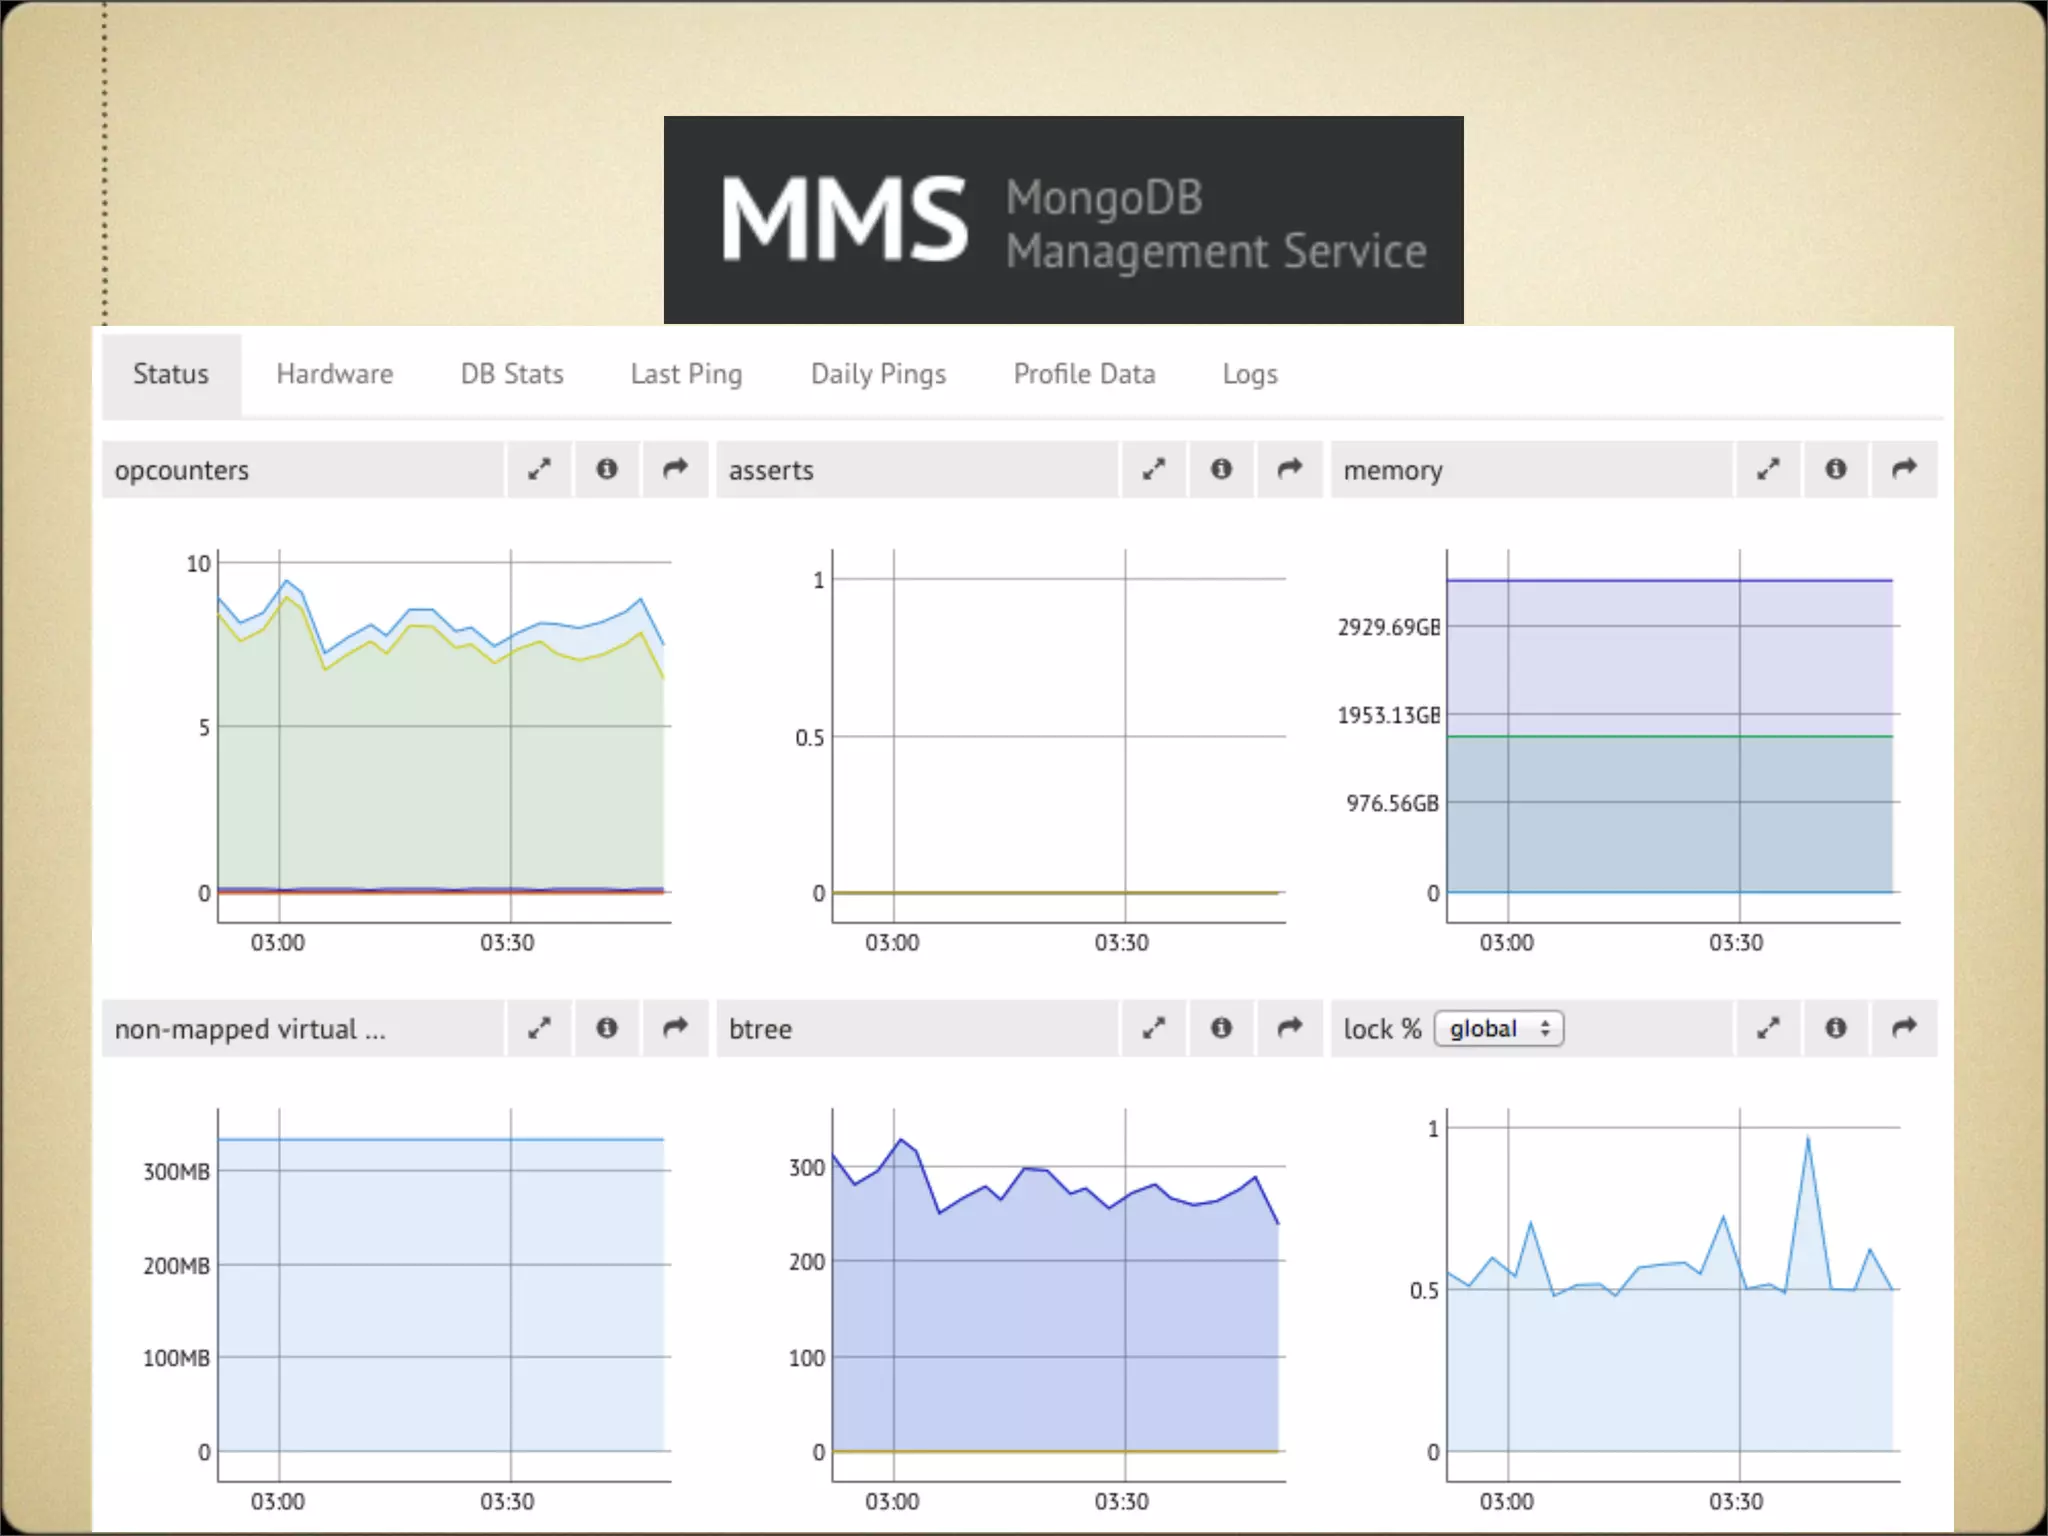Click the highest spike in lock % graph
Image resolution: width=2048 pixels, height=1536 pixels.
[1807, 1138]
